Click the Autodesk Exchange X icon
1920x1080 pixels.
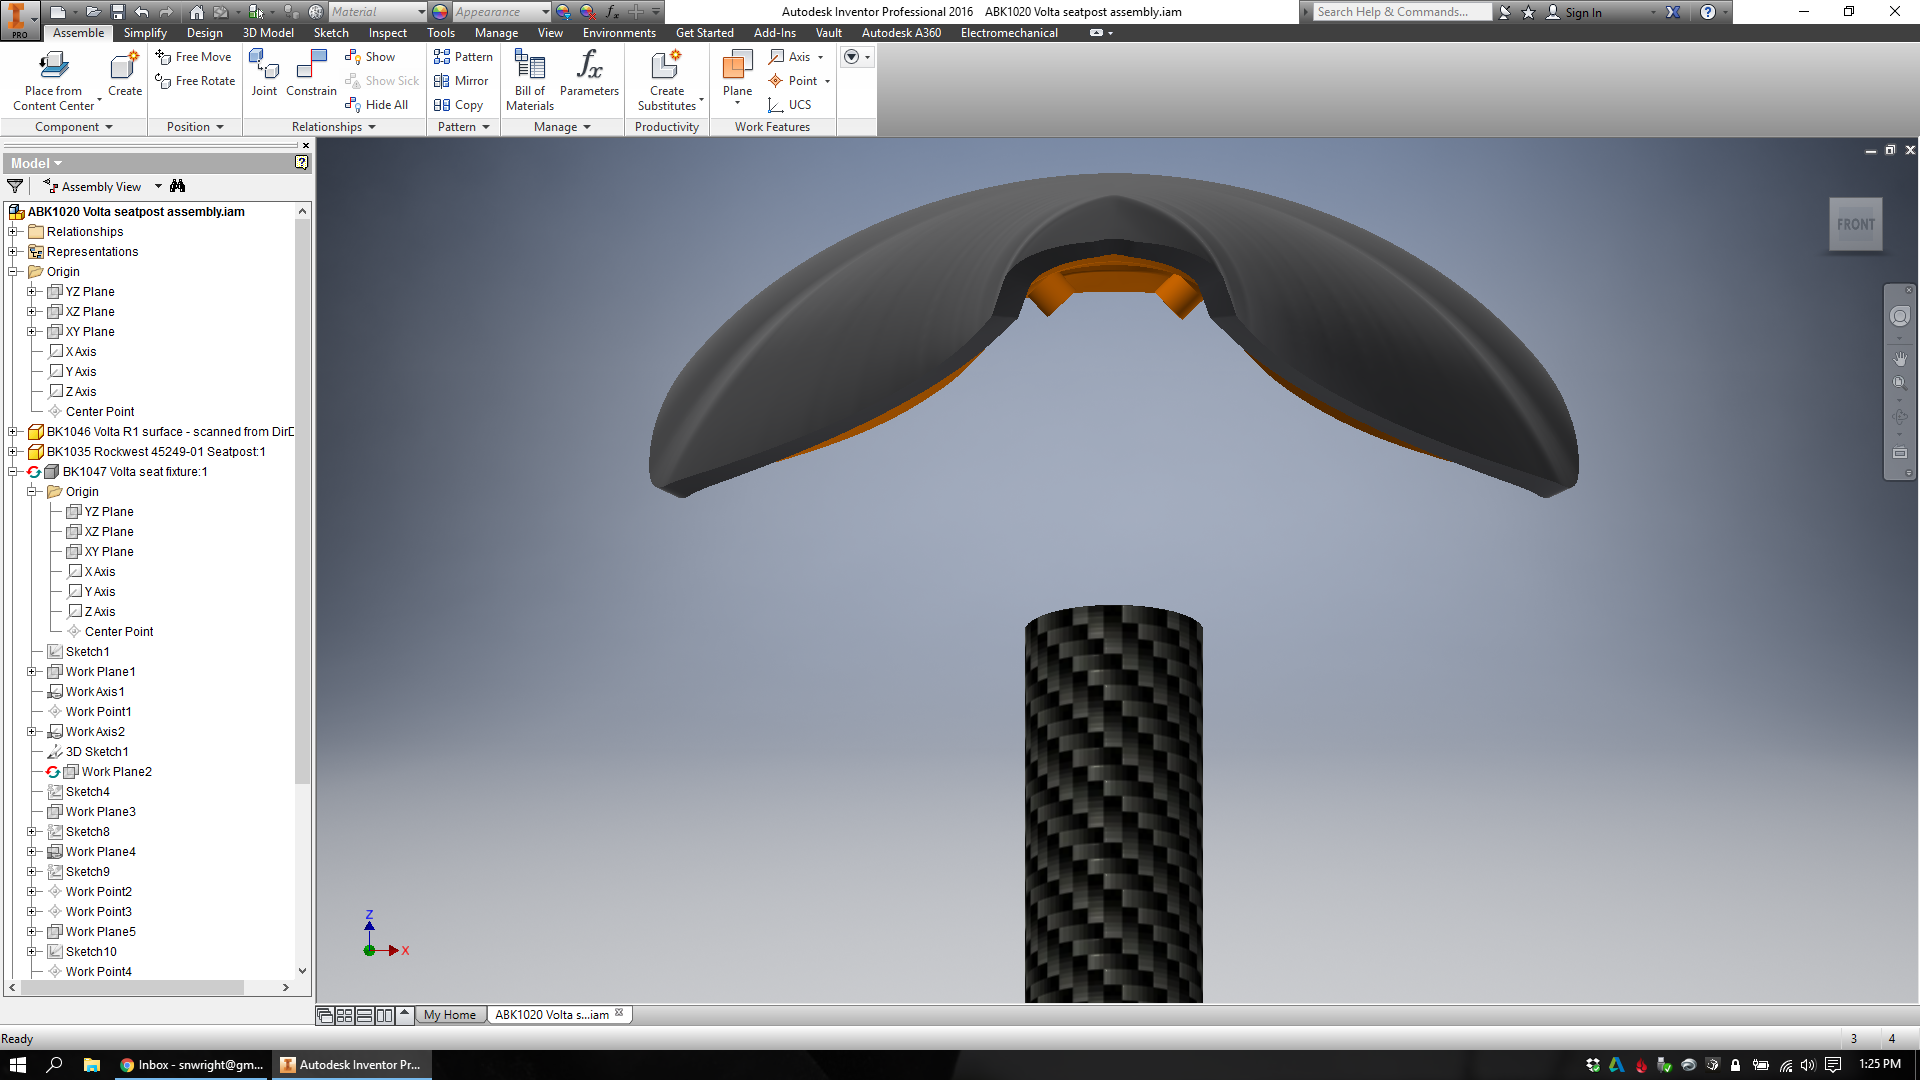(x=1673, y=12)
